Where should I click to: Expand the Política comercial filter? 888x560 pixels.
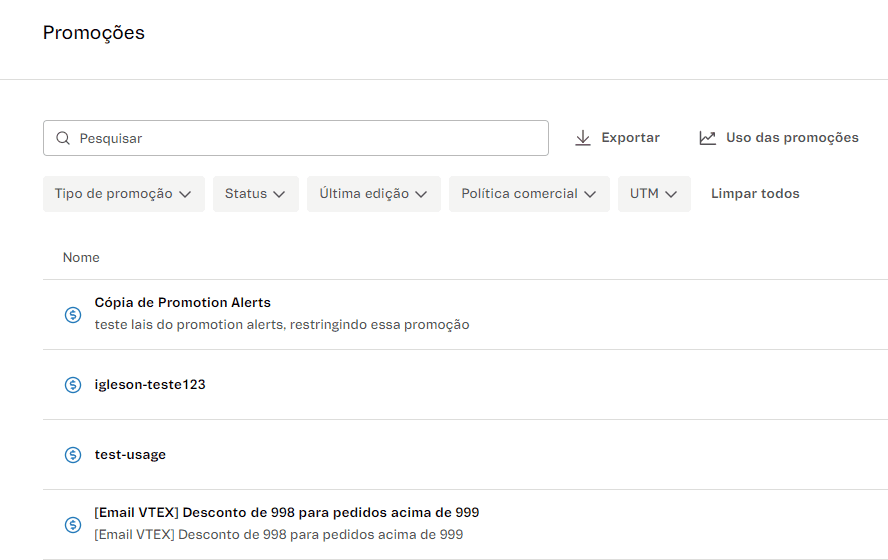[528, 194]
